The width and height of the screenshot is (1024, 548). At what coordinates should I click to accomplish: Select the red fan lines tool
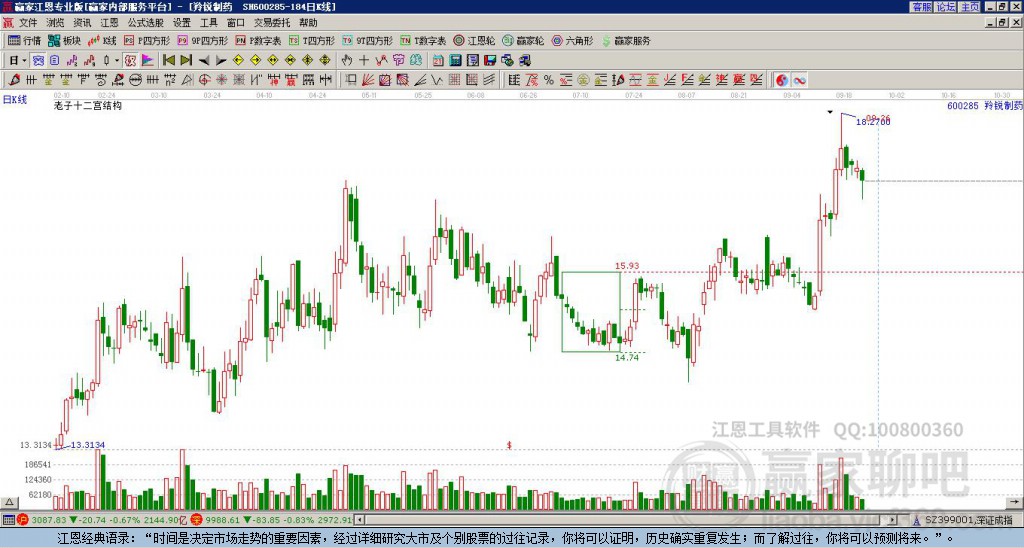[x=368, y=80]
